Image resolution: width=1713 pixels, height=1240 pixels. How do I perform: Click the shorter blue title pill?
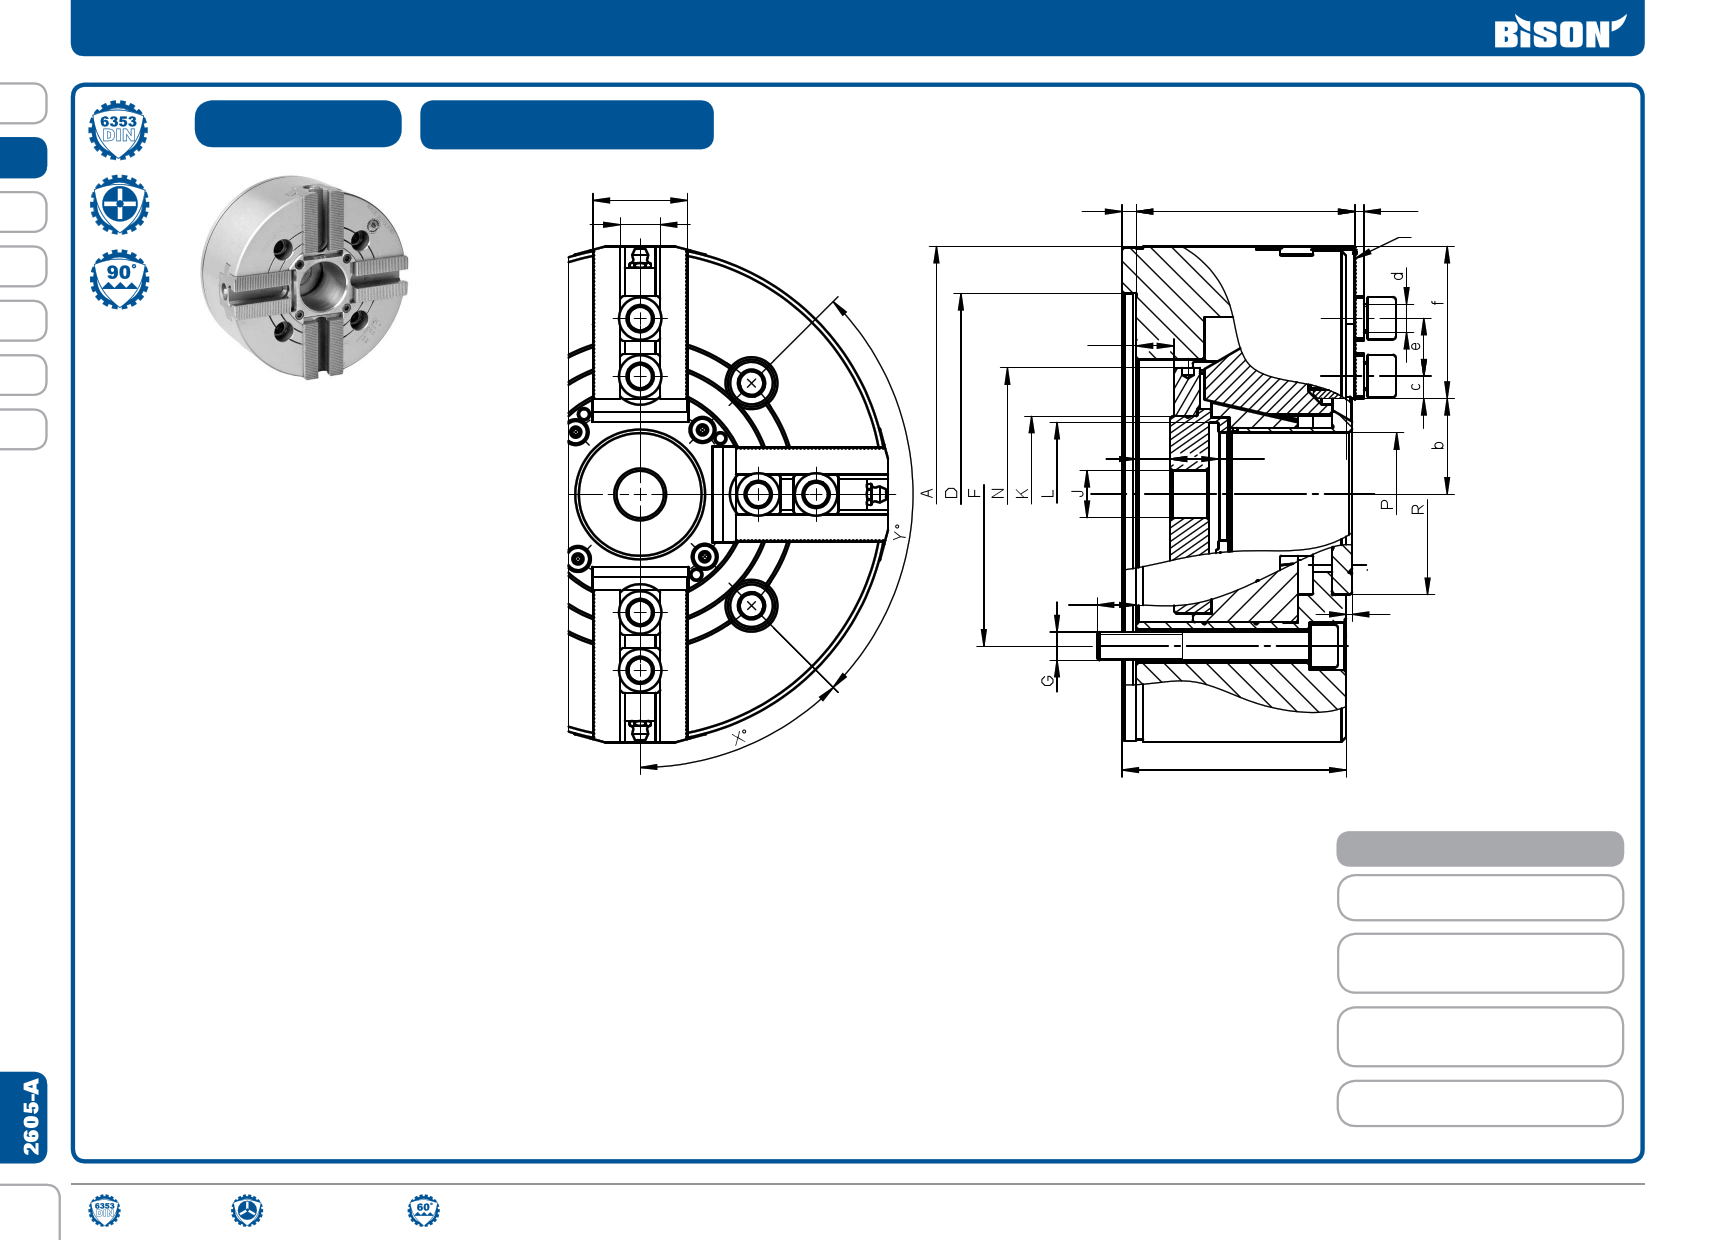coord(298,124)
